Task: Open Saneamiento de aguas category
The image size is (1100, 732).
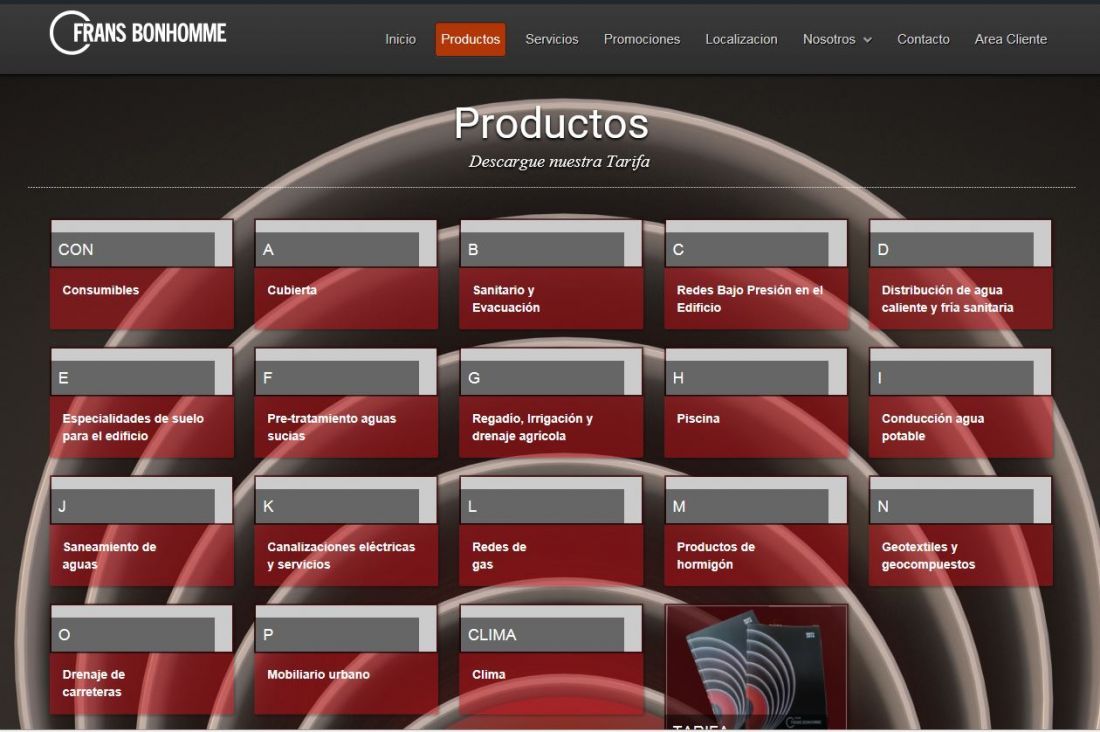Action: (x=142, y=531)
